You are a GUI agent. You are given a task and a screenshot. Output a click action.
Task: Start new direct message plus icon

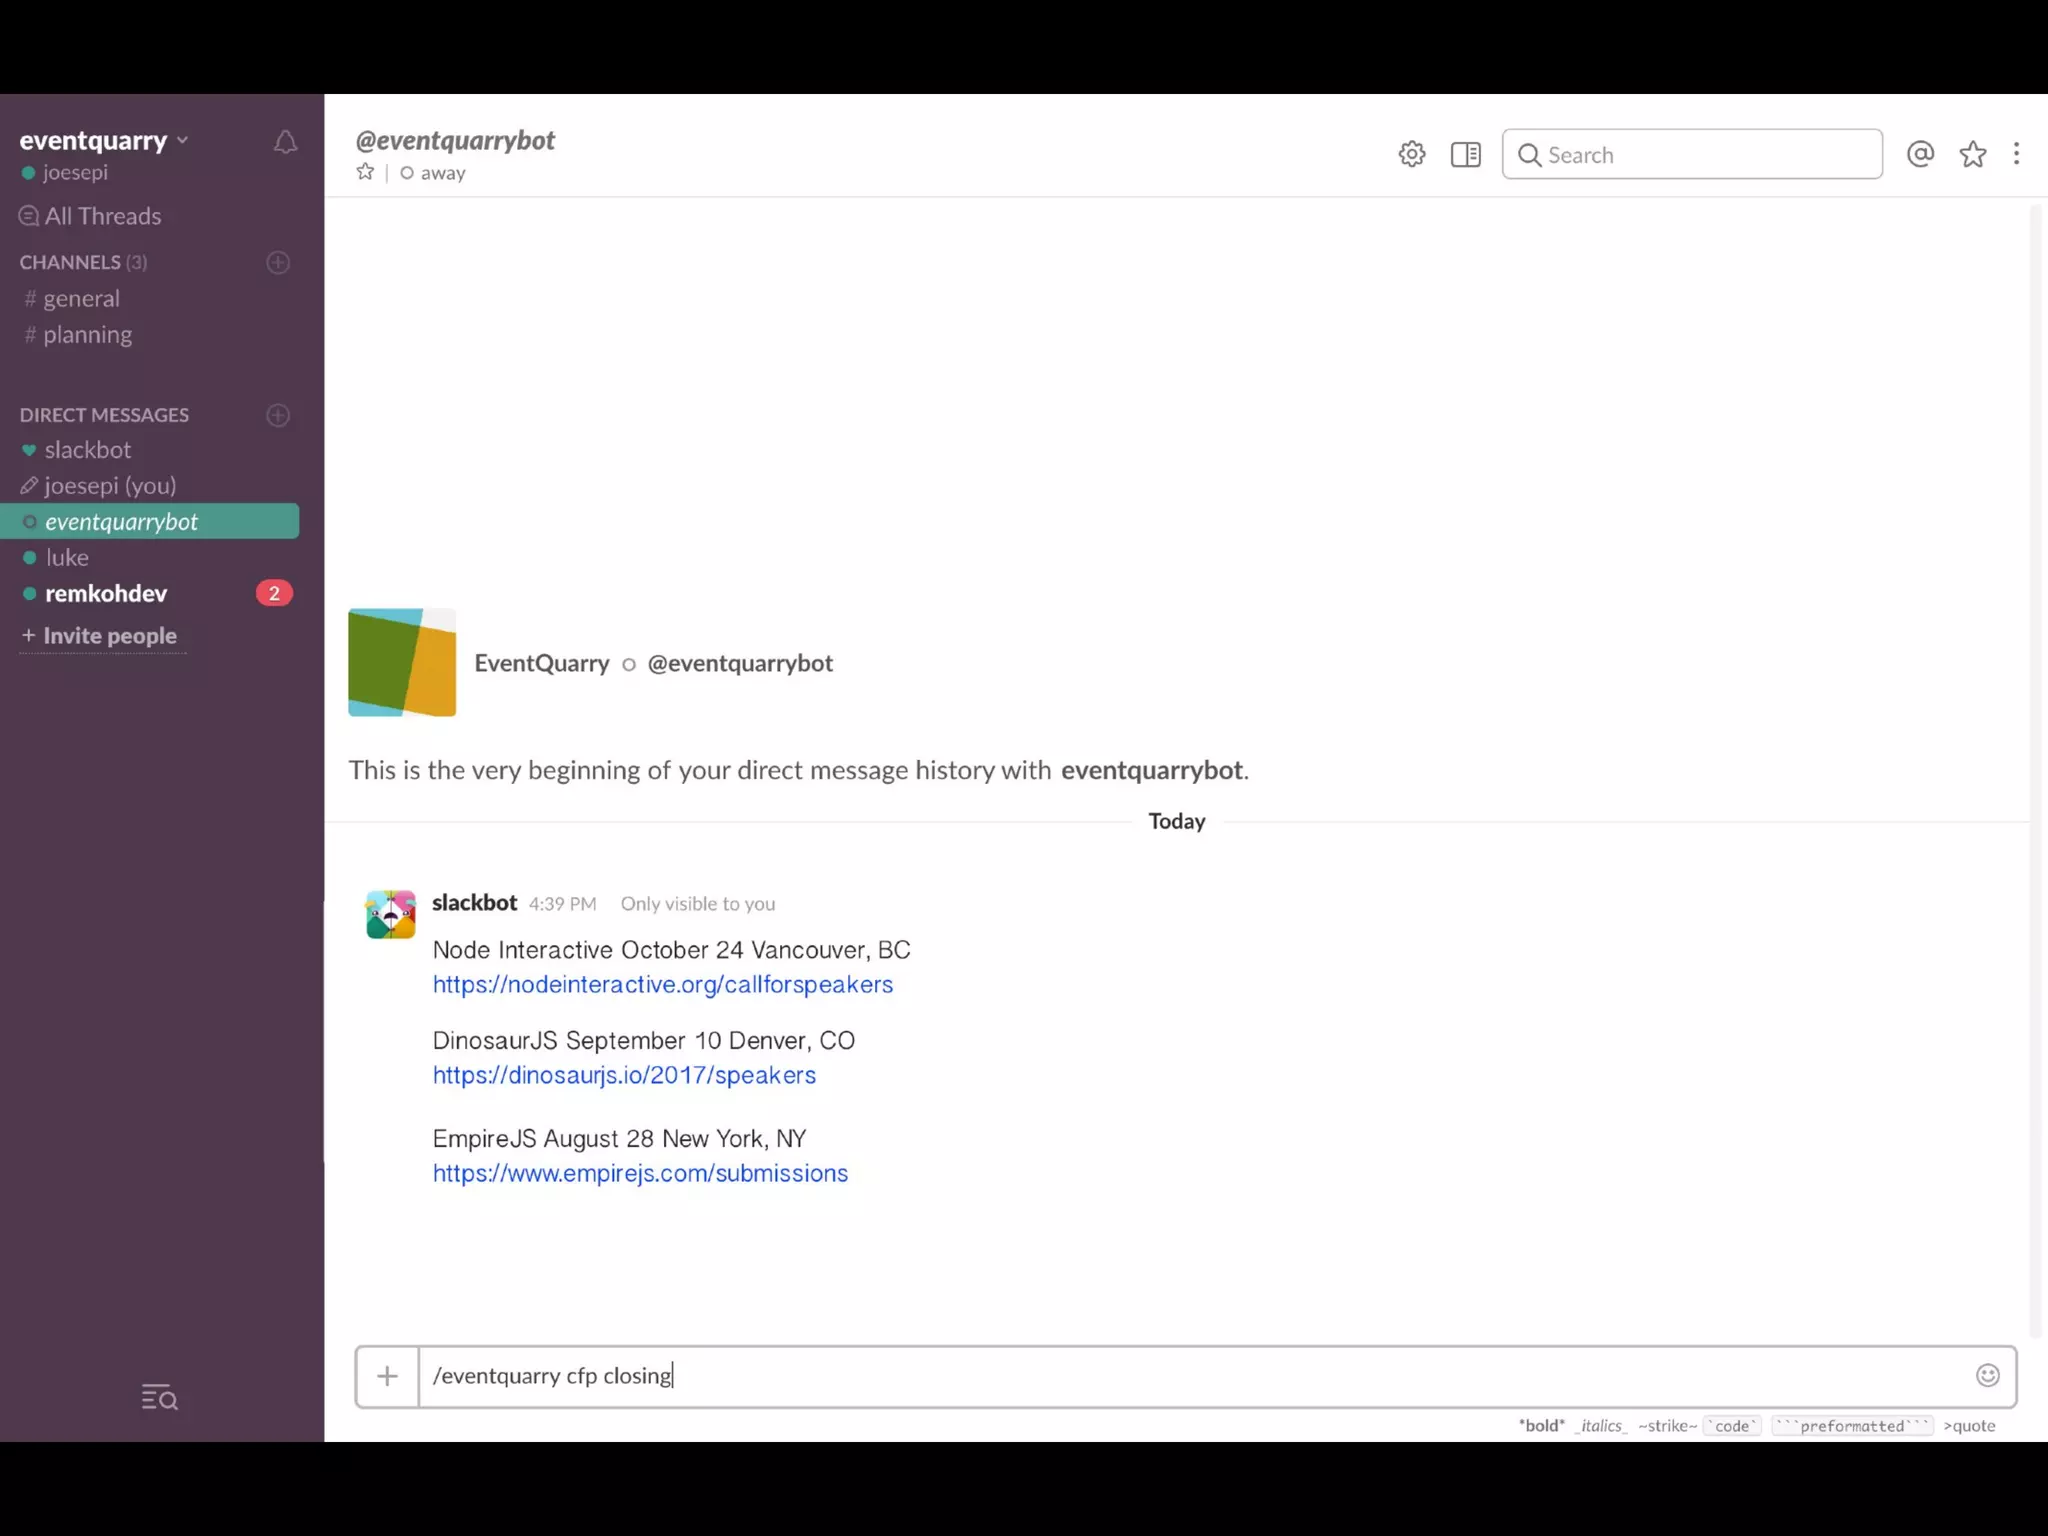(x=278, y=415)
